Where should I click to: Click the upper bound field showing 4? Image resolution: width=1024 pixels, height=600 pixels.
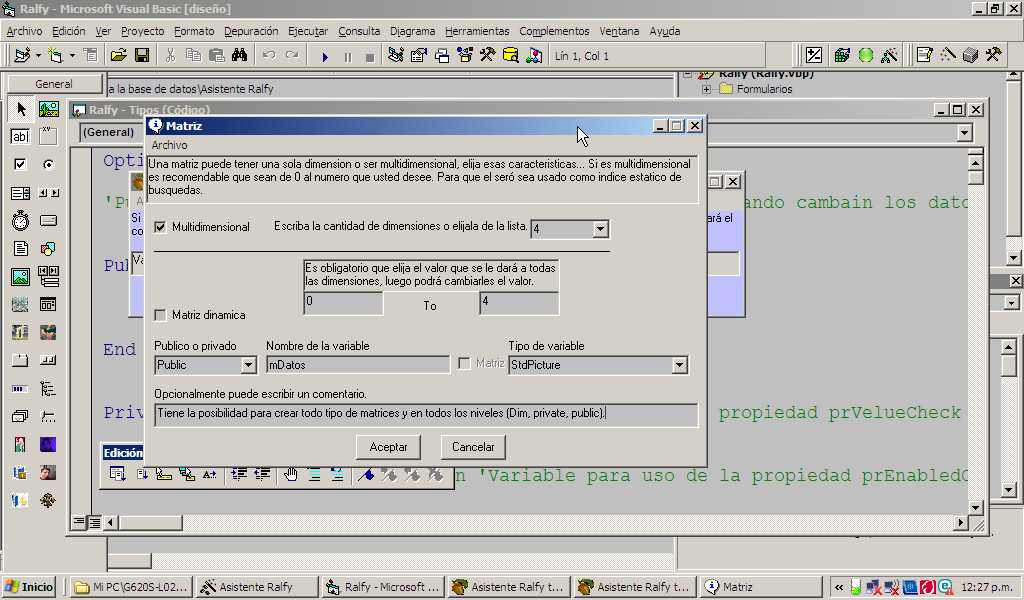[519, 303]
